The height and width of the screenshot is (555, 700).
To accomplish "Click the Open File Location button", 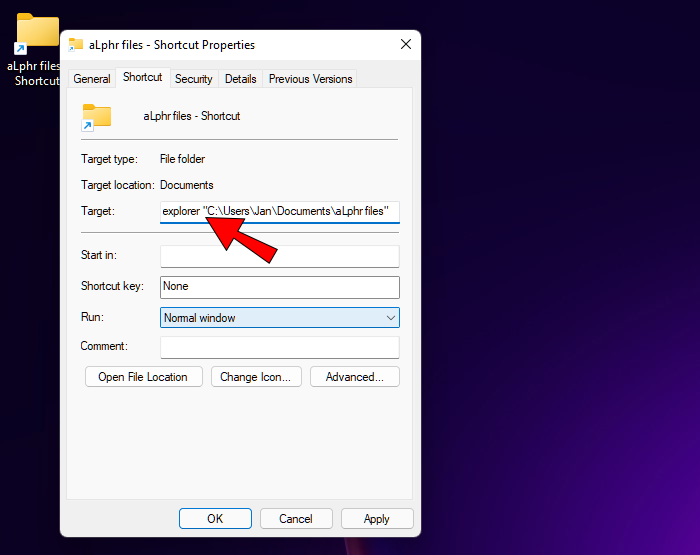I will (144, 377).
